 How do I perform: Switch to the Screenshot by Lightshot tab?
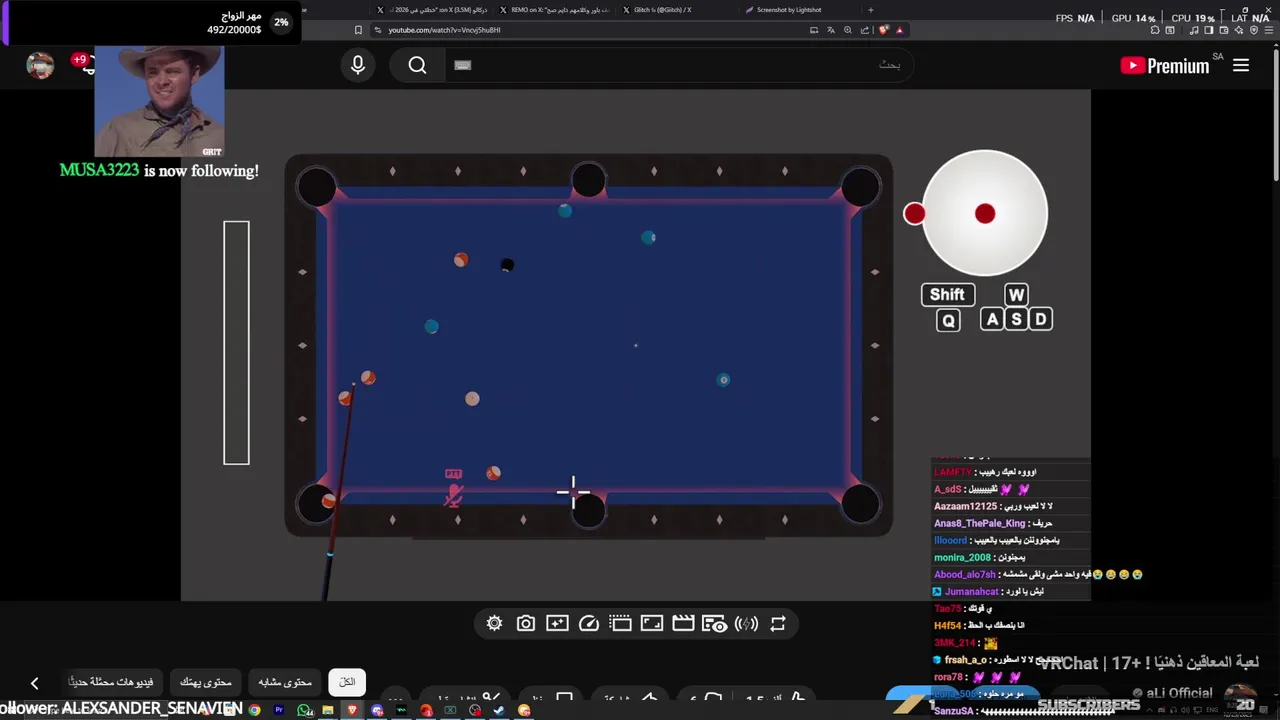[x=789, y=10]
